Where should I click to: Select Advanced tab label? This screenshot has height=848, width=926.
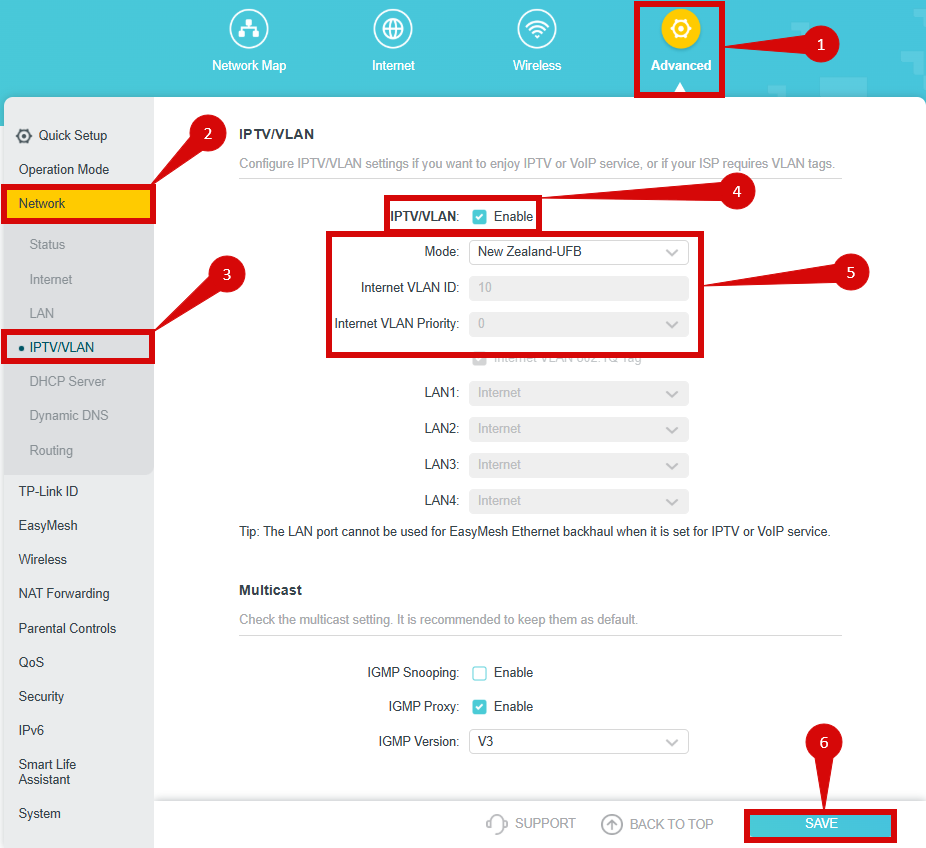(681, 66)
